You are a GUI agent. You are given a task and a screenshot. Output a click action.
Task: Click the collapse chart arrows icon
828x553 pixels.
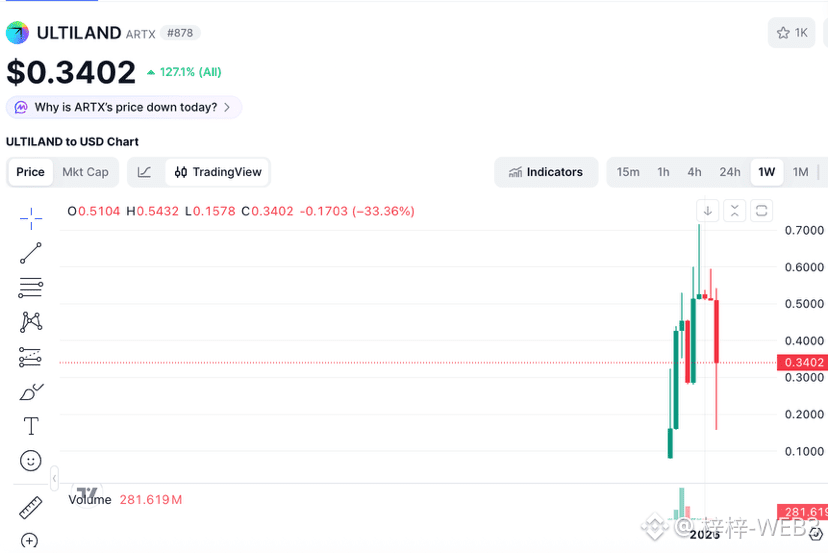(735, 211)
